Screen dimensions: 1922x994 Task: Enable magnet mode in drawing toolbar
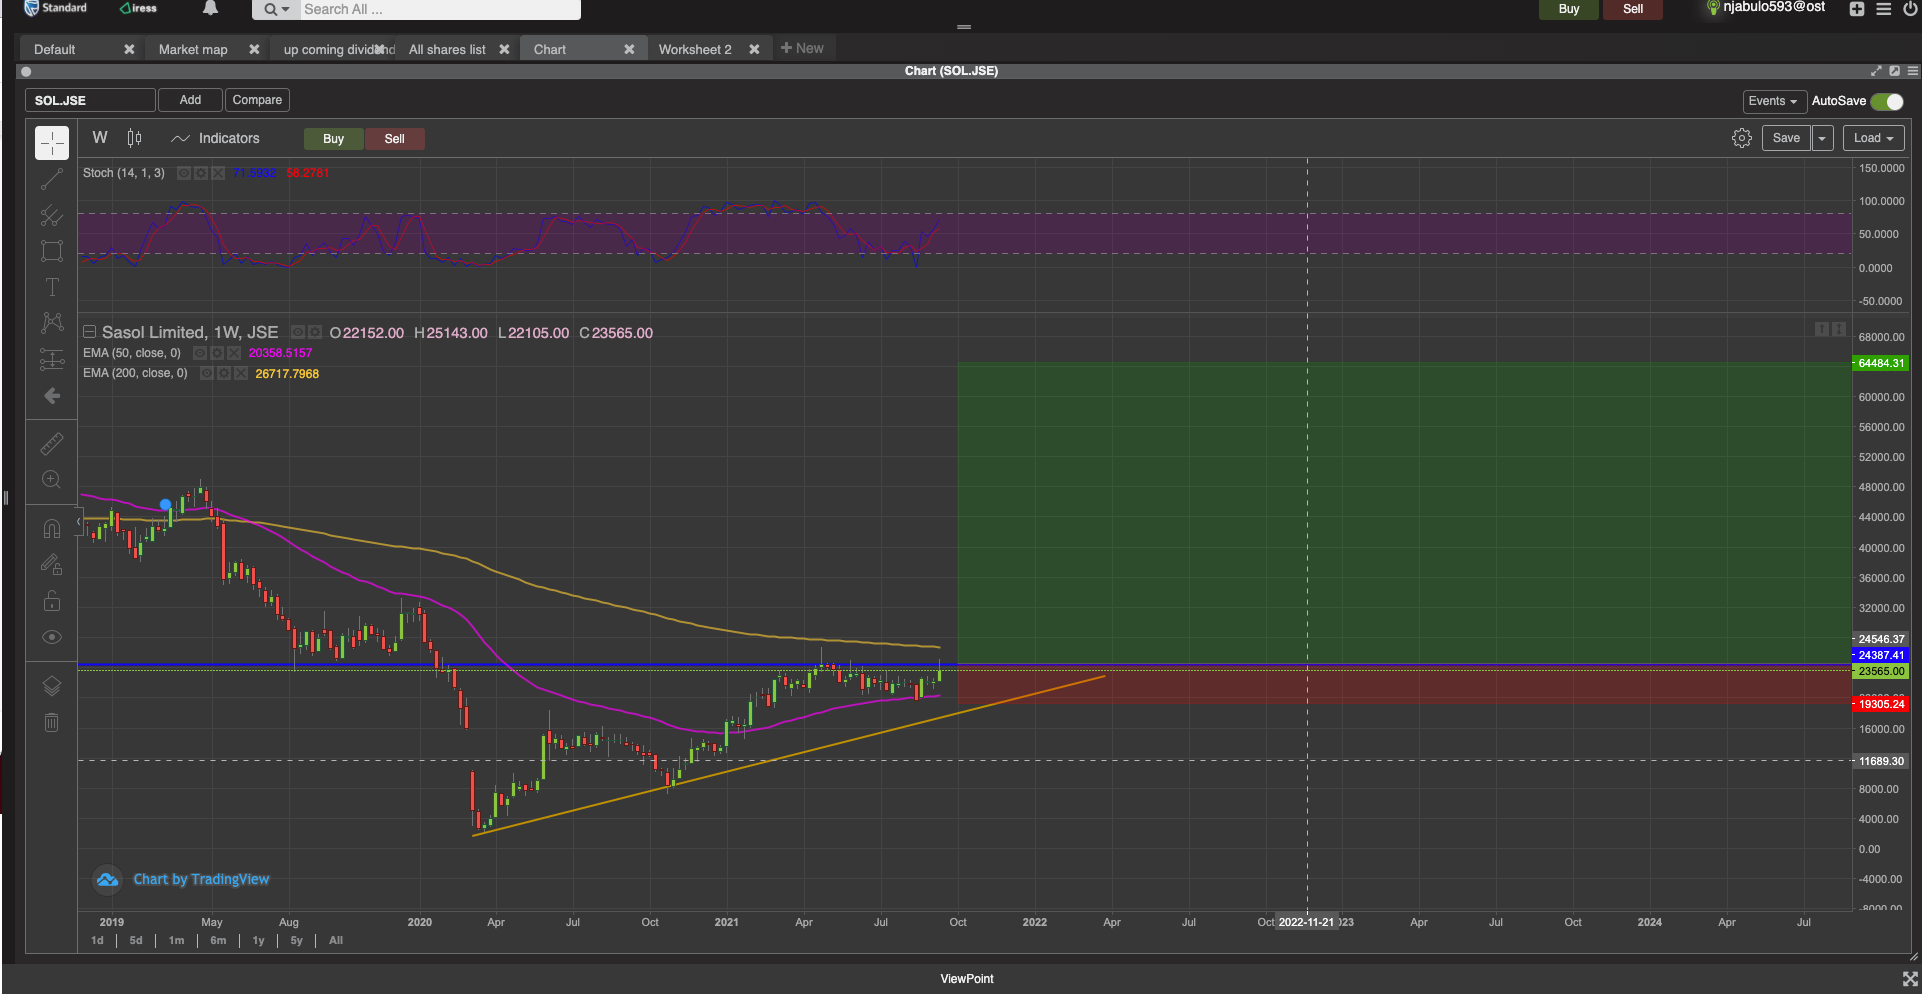(x=52, y=529)
